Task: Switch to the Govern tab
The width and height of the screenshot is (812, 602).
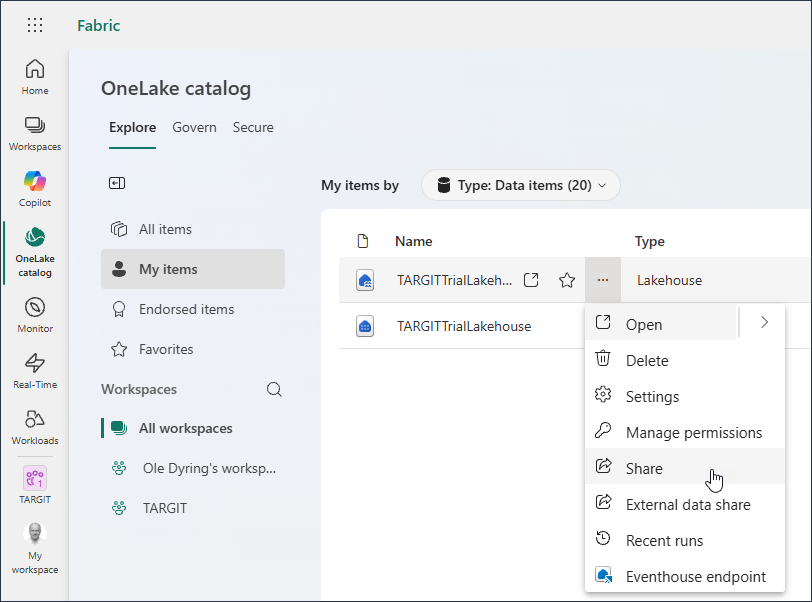Action: click(194, 127)
